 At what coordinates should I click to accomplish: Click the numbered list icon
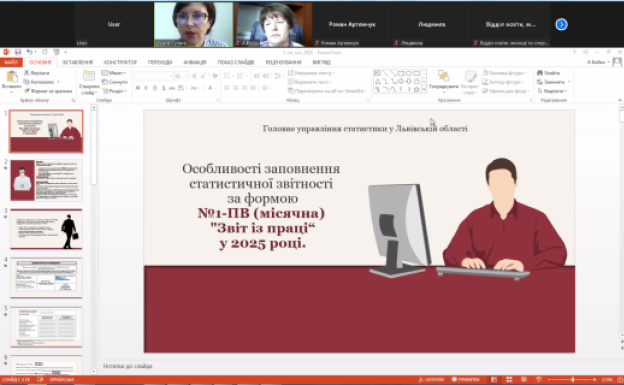point(241,76)
